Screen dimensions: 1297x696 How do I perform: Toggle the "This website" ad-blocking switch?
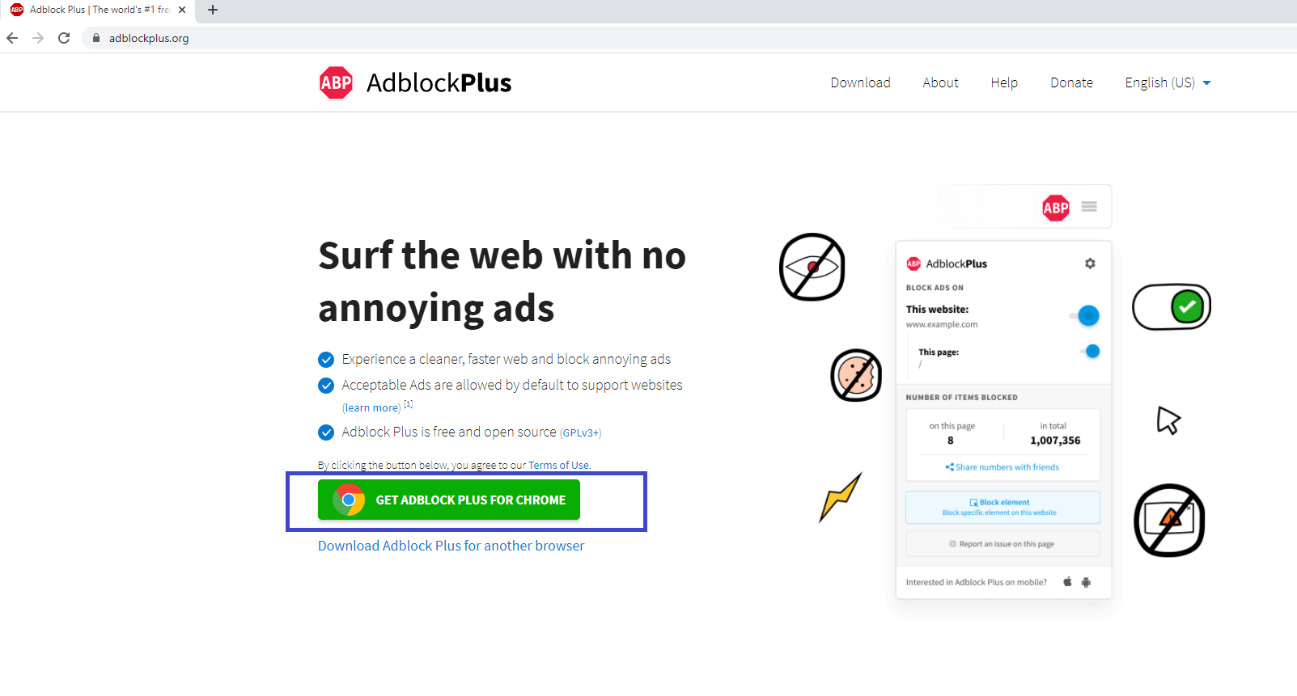[1084, 316]
